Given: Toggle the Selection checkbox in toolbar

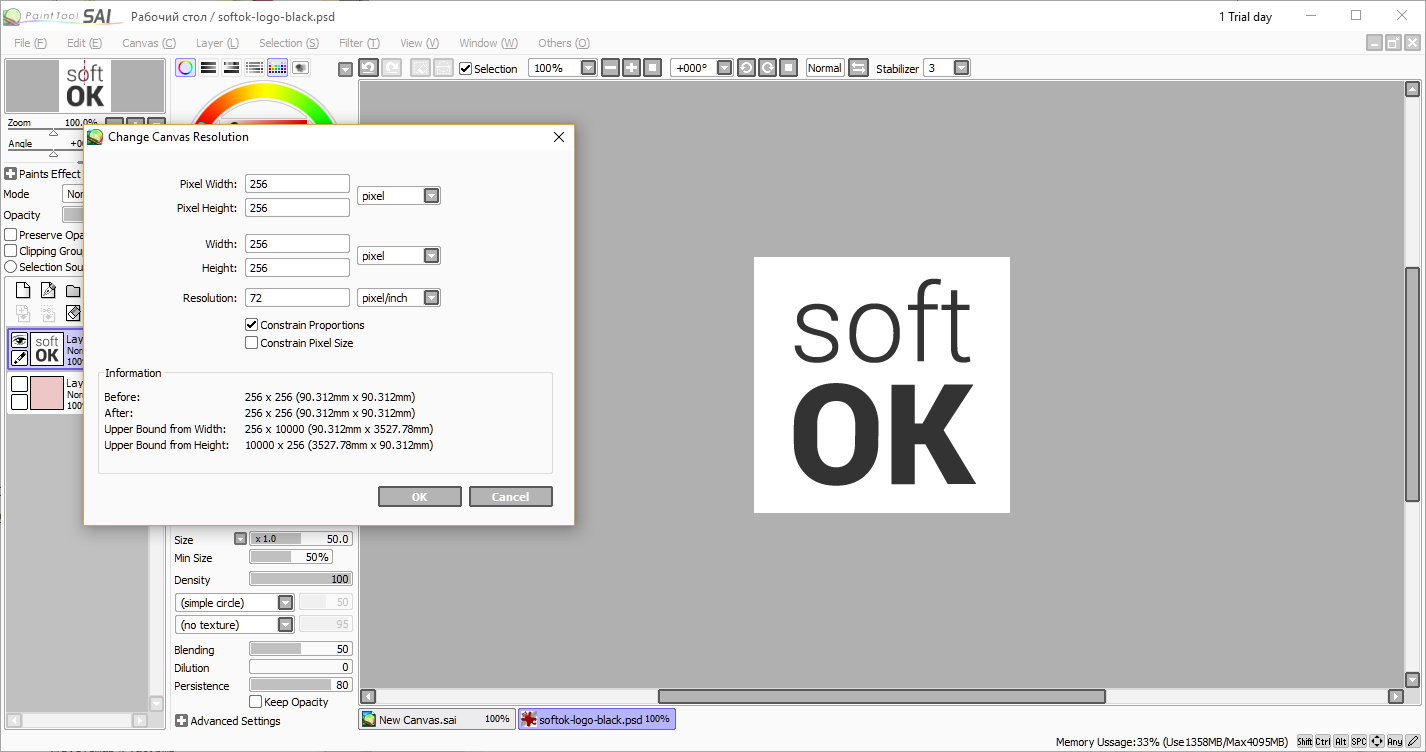Looking at the screenshot, I should click(465, 69).
